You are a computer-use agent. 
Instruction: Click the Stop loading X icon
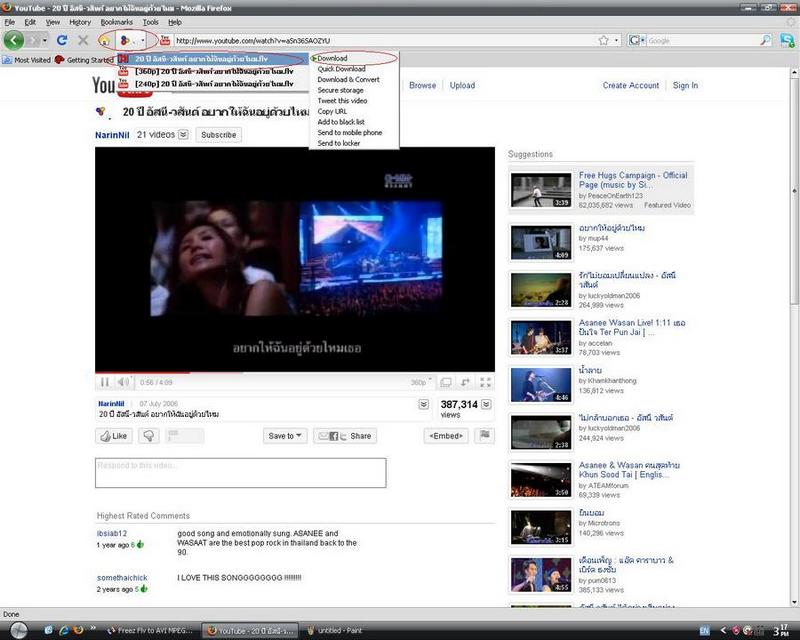83,40
